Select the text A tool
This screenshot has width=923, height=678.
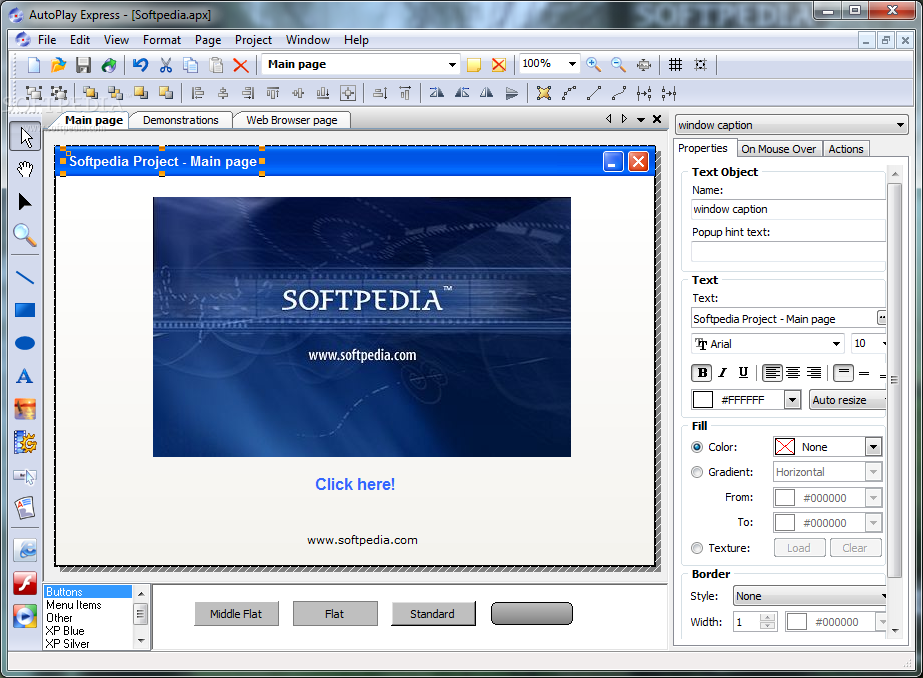[25, 376]
